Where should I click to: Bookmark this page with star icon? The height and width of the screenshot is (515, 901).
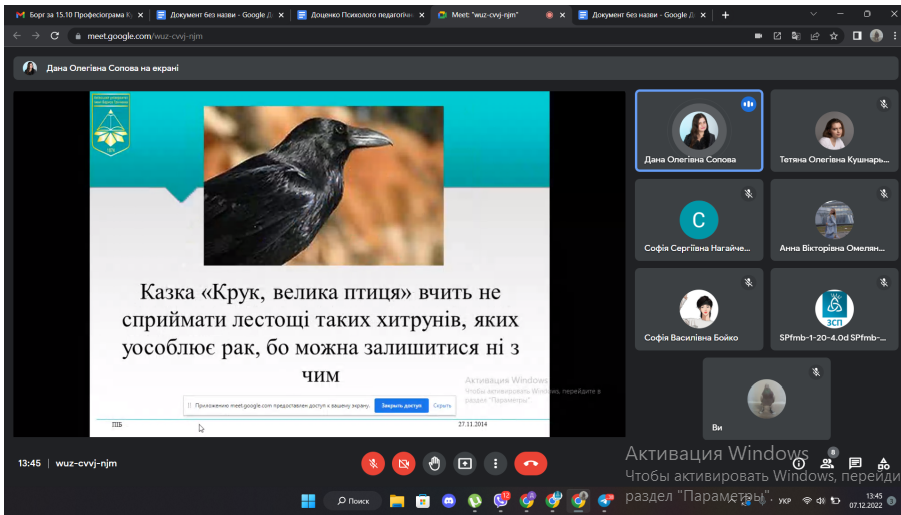[833, 35]
